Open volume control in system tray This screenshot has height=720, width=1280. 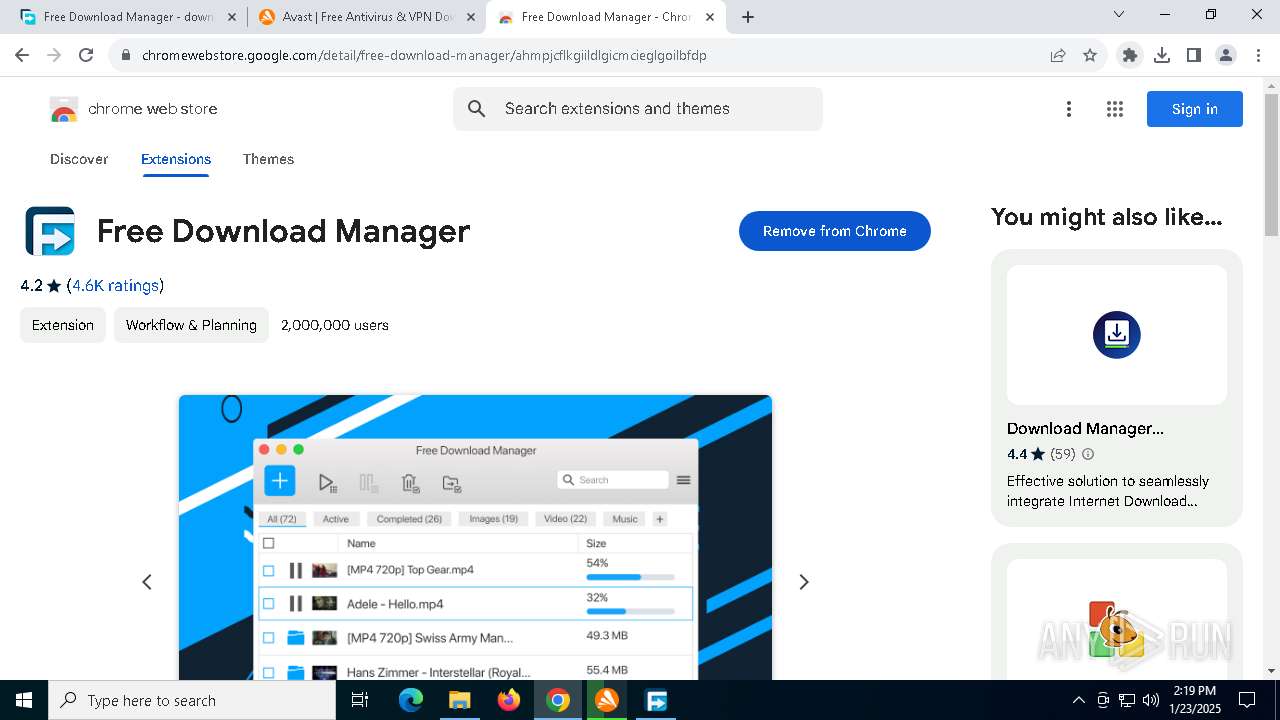tap(1151, 700)
